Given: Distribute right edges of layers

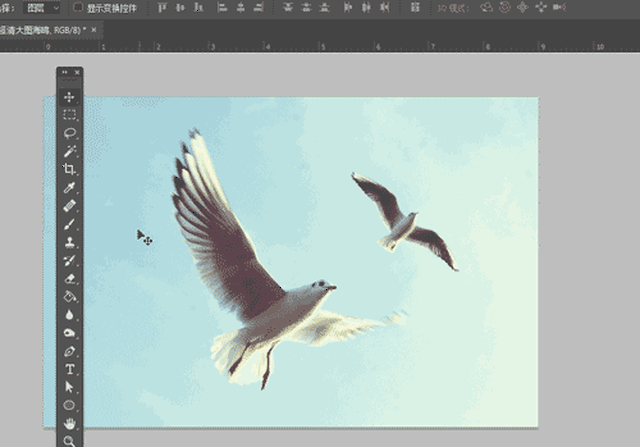Looking at the screenshot, I should tap(384, 7).
